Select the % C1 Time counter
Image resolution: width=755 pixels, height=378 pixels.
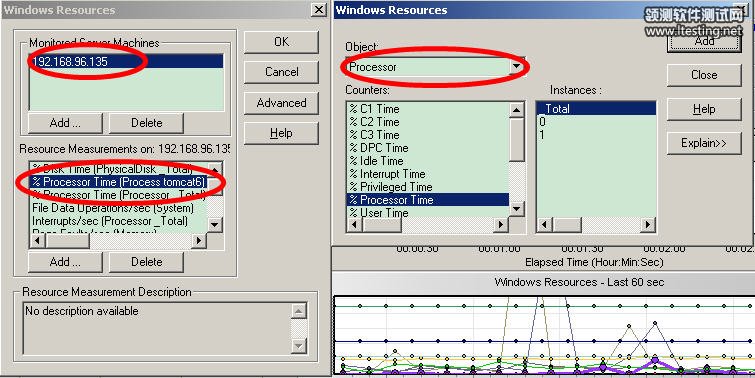click(x=428, y=109)
